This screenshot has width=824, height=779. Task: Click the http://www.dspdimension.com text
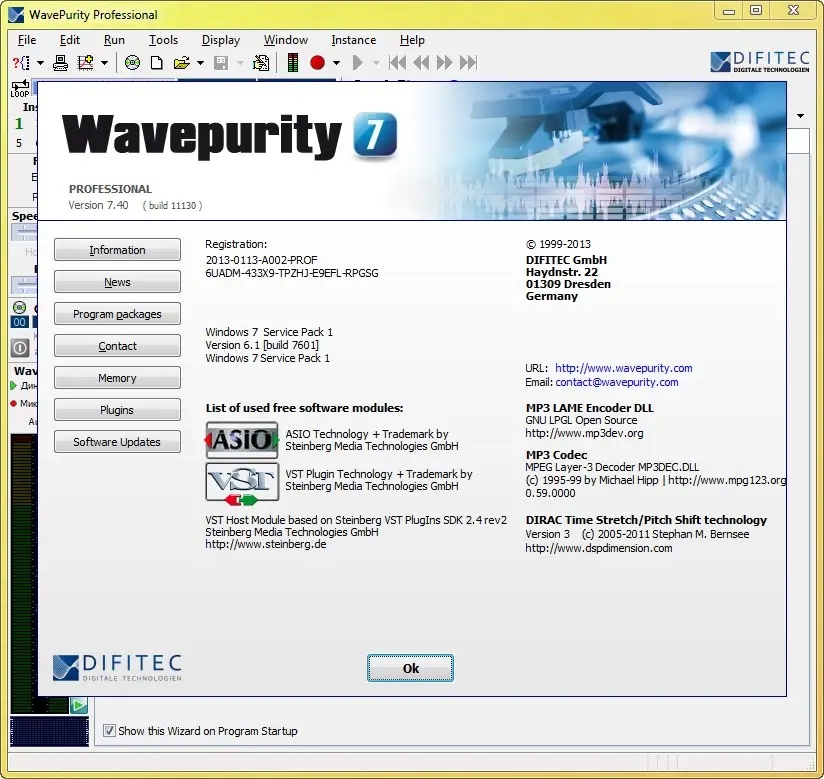[x=599, y=548]
